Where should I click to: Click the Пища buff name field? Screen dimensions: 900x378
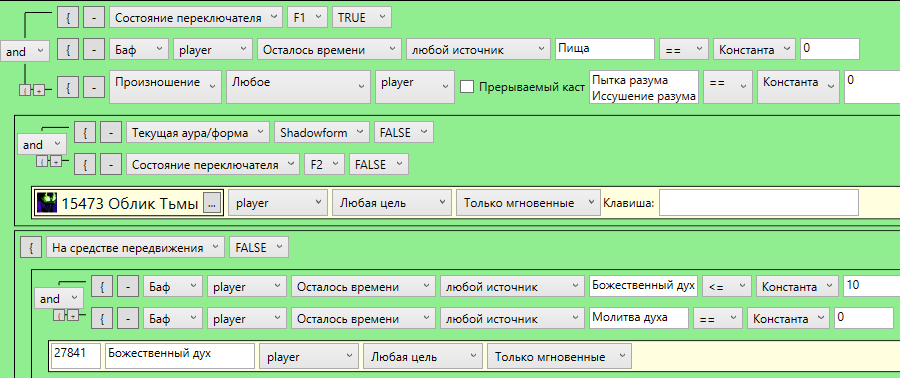pos(605,49)
